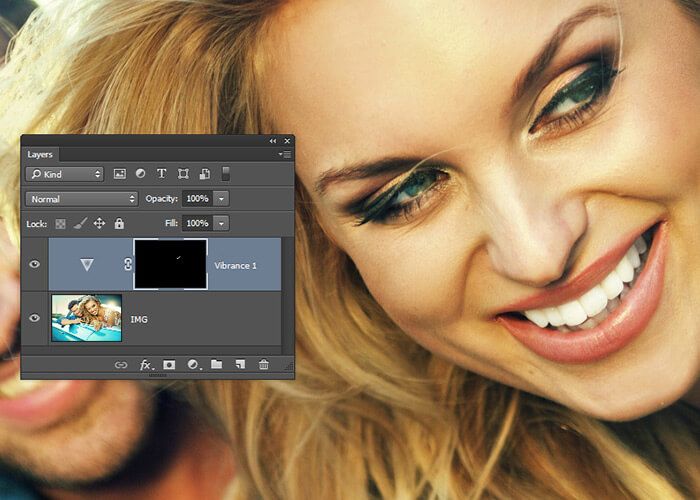This screenshot has height=500, width=700.
Task: Filter layers by pixel layer icon
Action: point(120,174)
